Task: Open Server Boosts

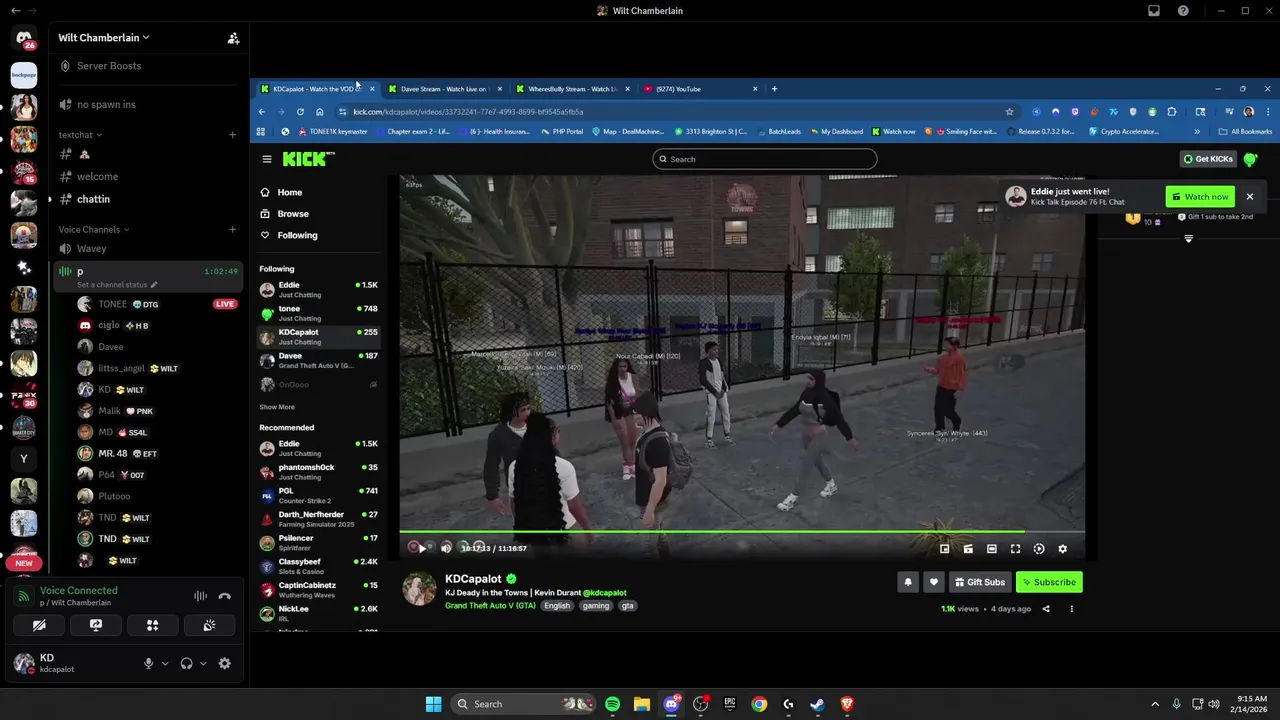Action: click(148, 66)
